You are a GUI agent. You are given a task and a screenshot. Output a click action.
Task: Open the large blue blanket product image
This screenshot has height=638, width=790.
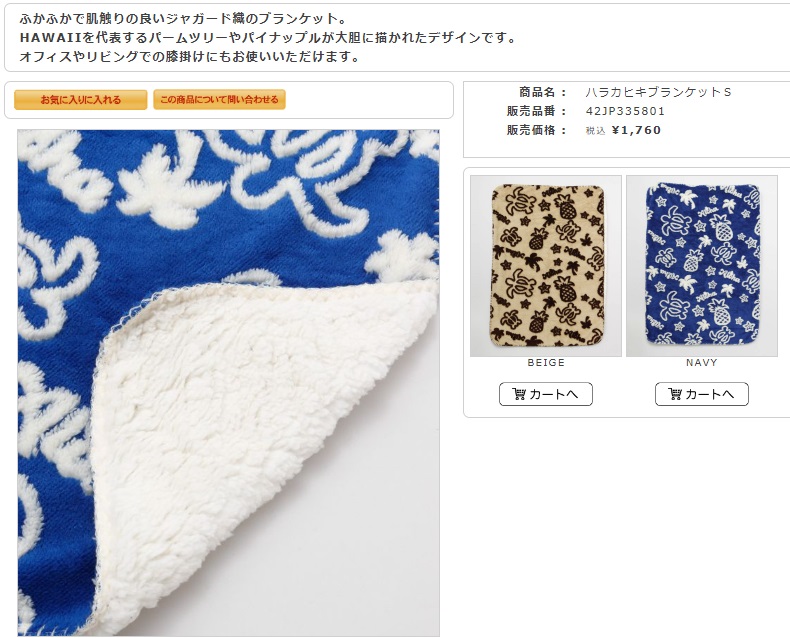coord(228,383)
